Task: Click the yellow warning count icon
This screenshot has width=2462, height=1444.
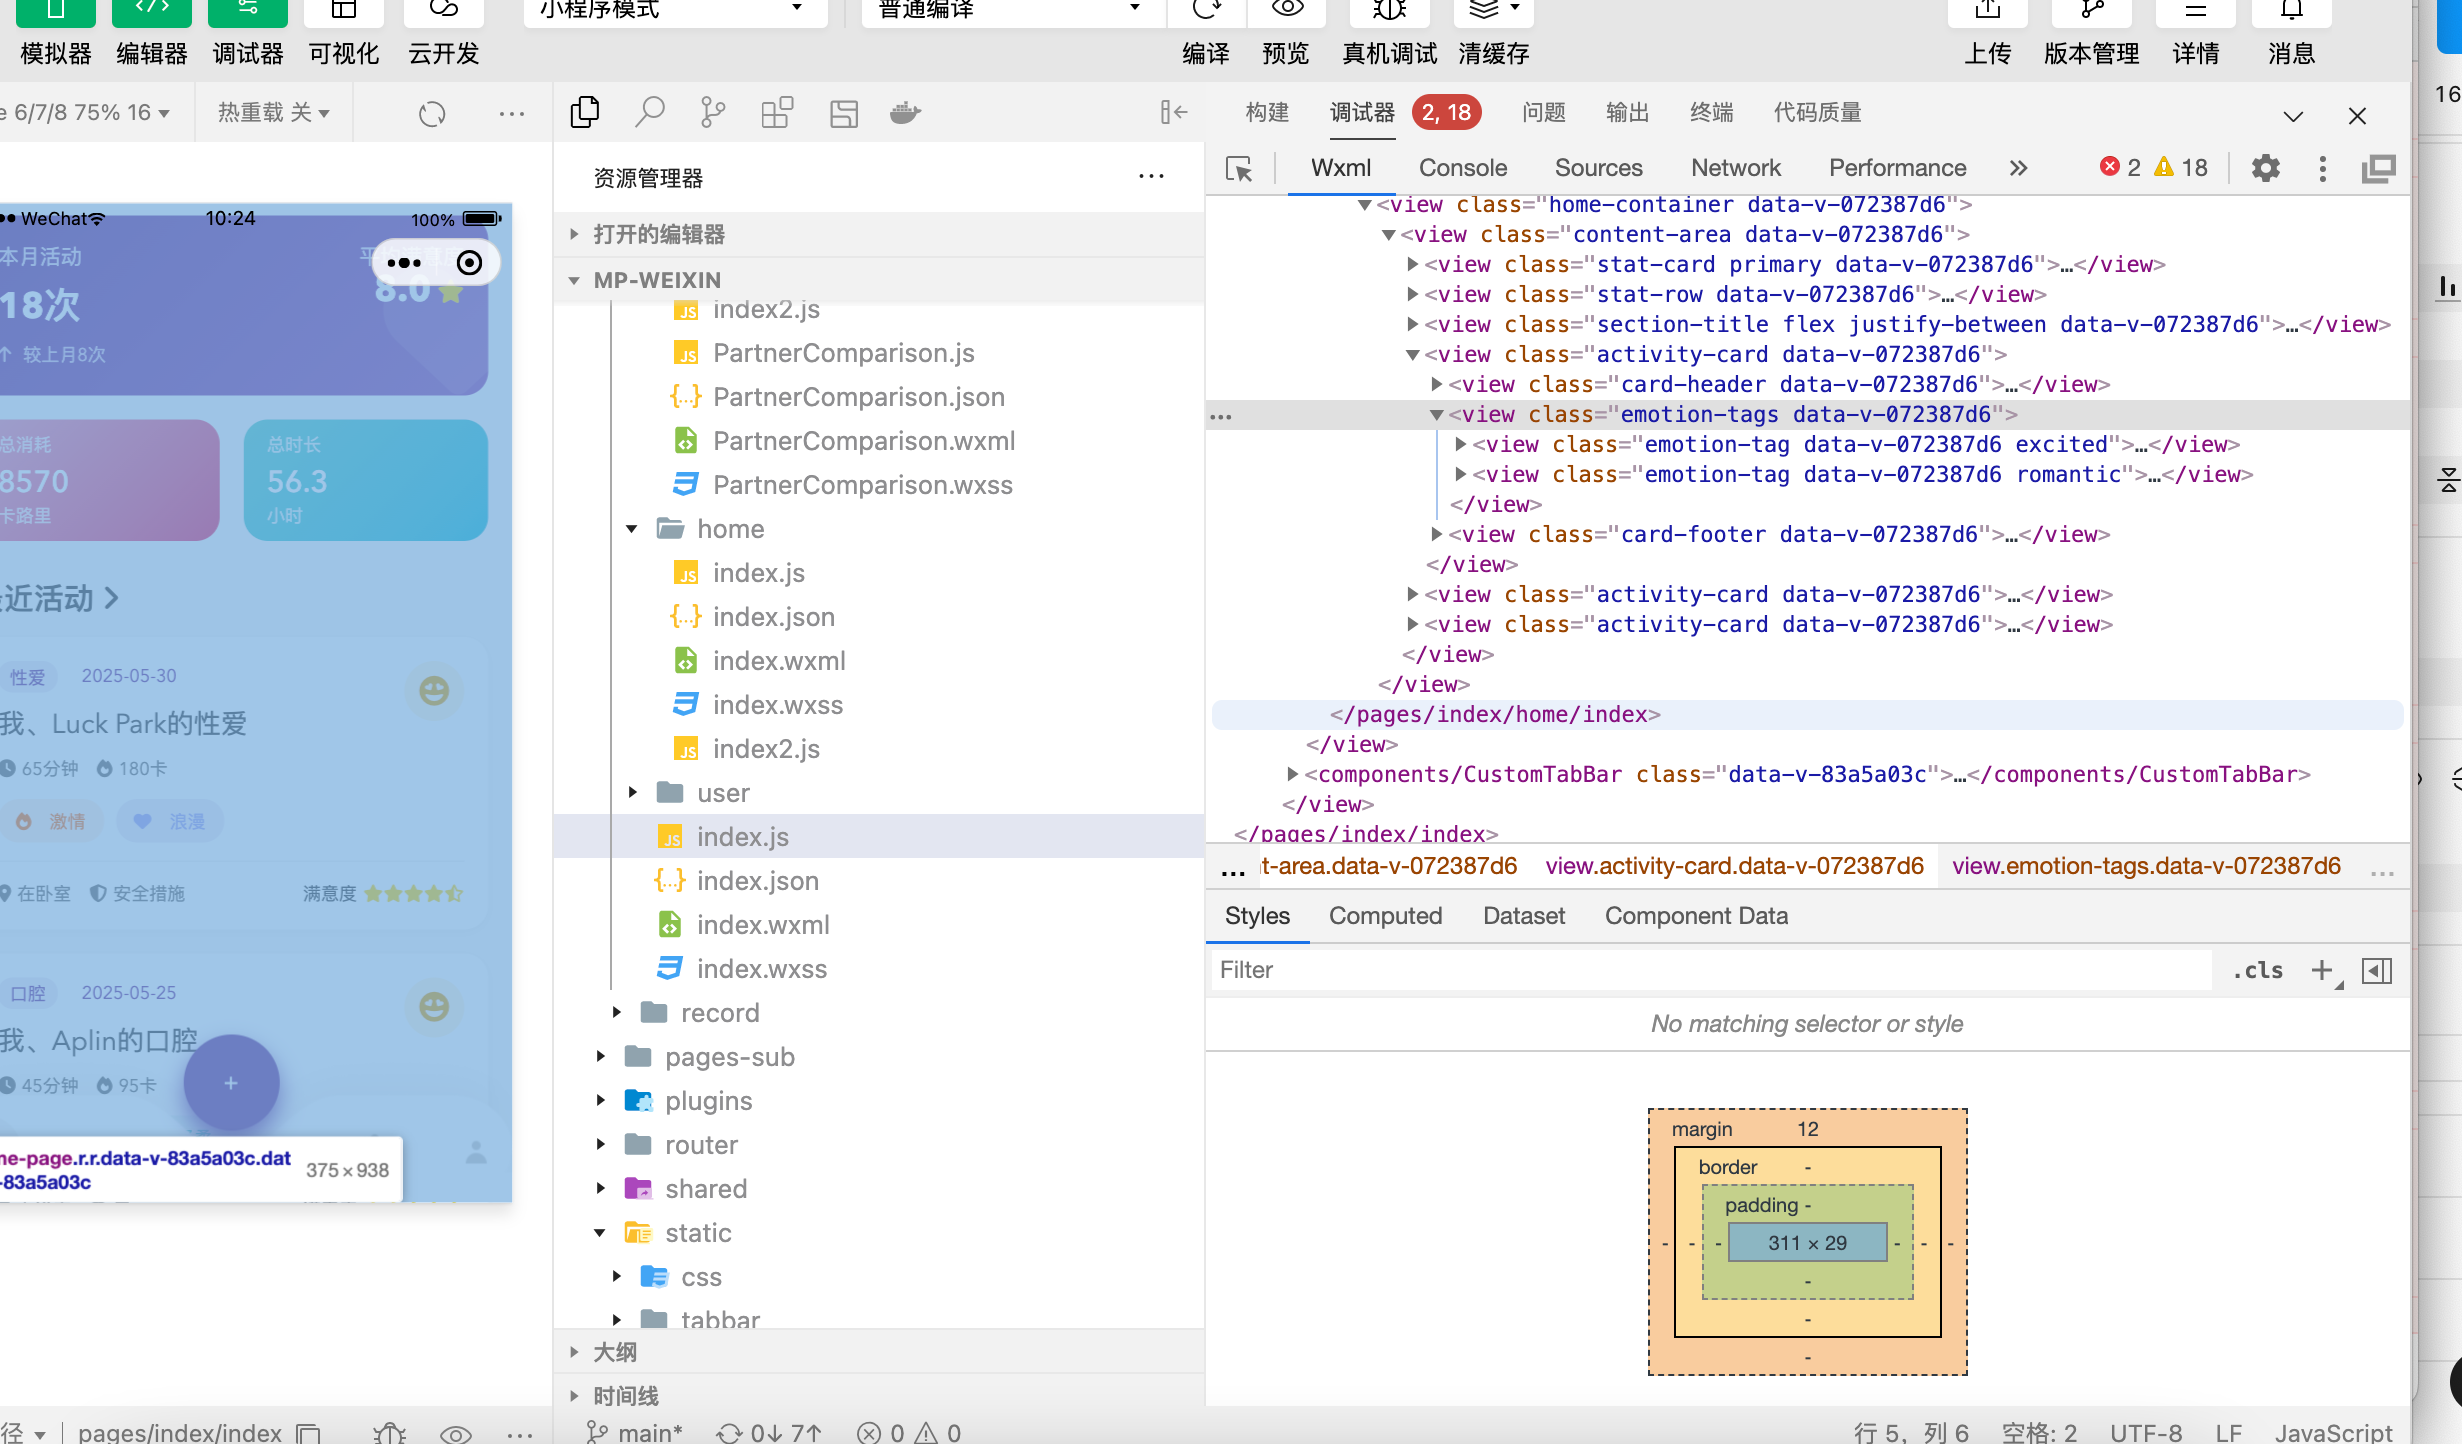Action: tap(2164, 167)
